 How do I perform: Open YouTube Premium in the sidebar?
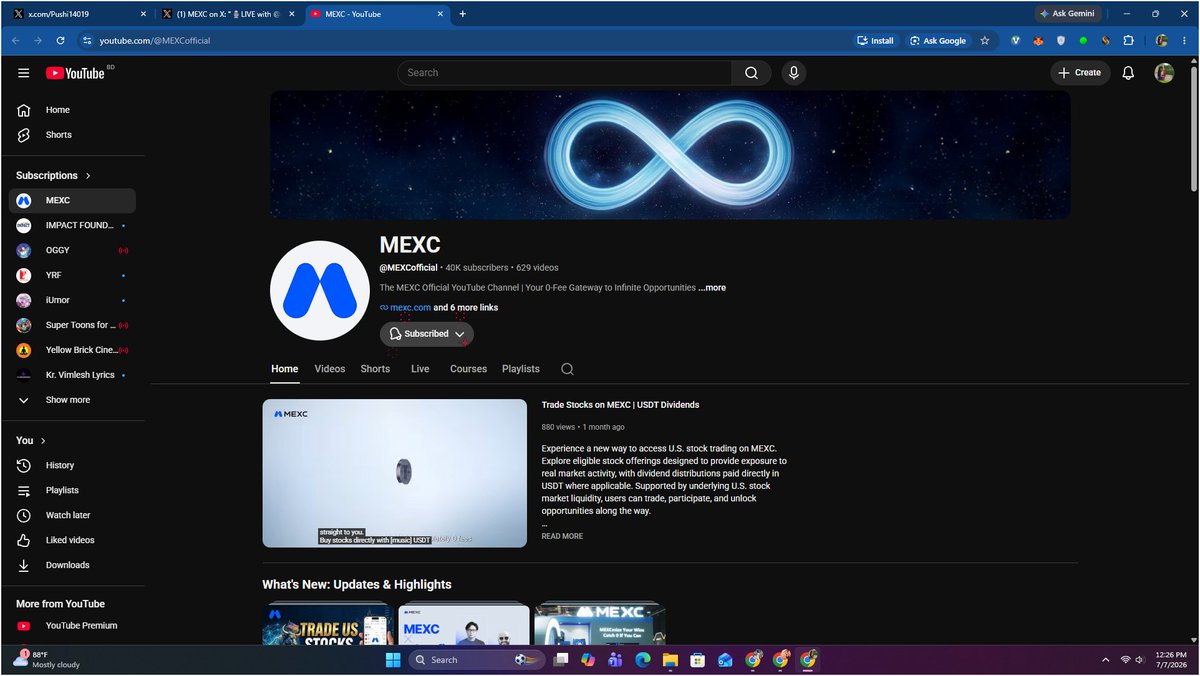pyautogui.click(x=72, y=626)
